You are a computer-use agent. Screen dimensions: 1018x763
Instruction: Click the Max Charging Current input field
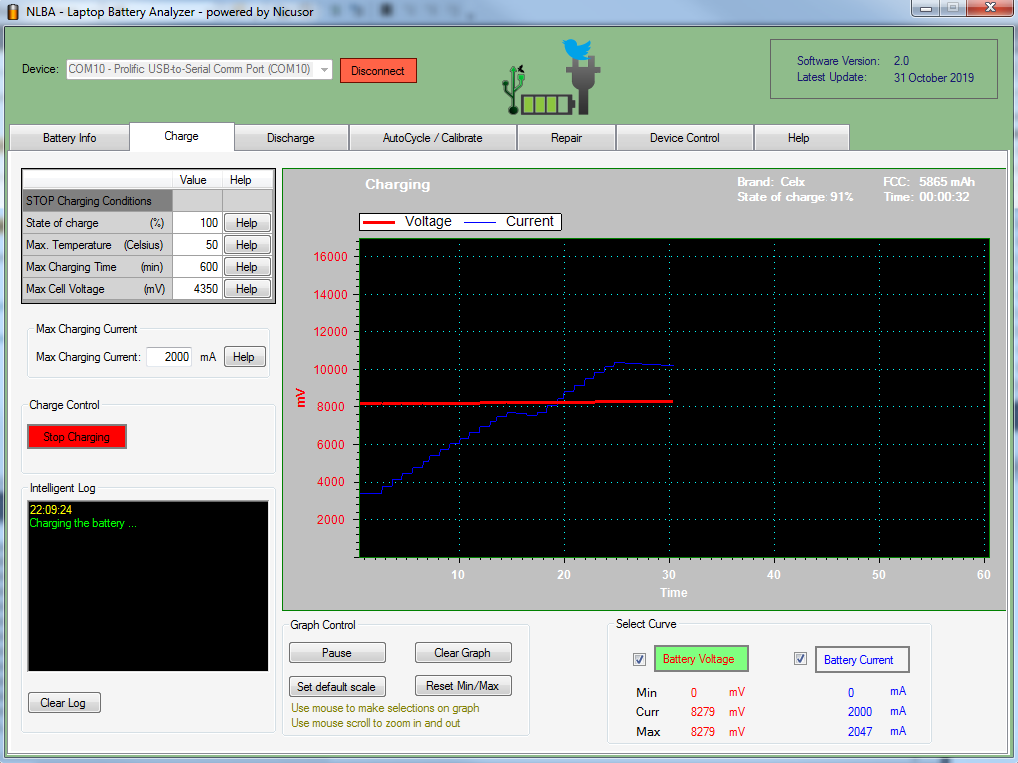168,356
